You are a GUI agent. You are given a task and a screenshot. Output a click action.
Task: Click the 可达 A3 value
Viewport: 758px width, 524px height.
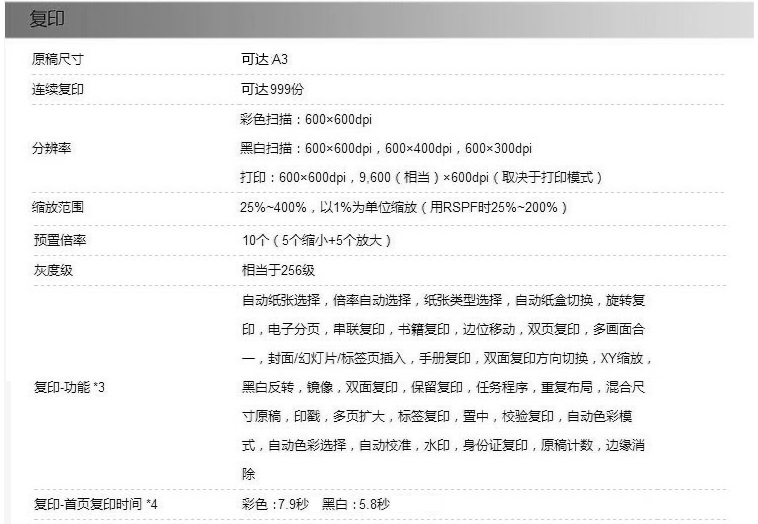point(265,60)
